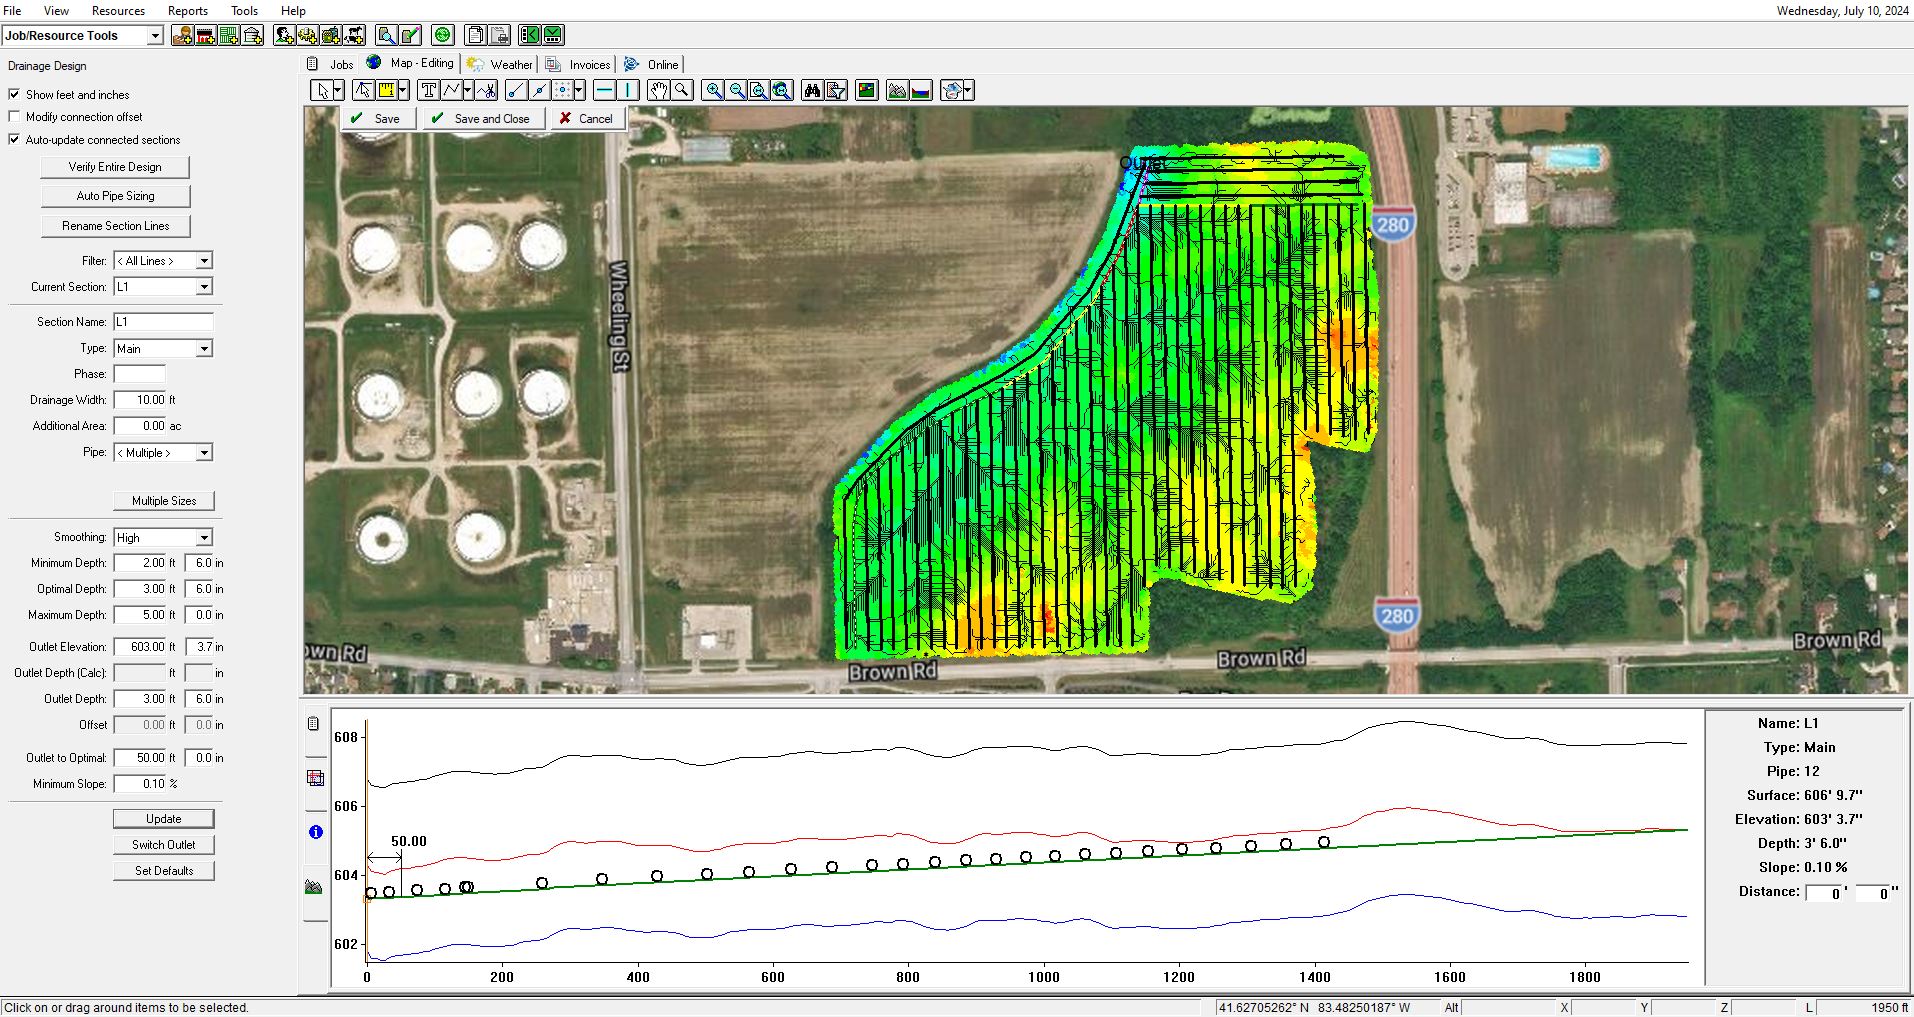
Task: Enable 'Modify connection offset' checkbox
Action: [x=14, y=116]
